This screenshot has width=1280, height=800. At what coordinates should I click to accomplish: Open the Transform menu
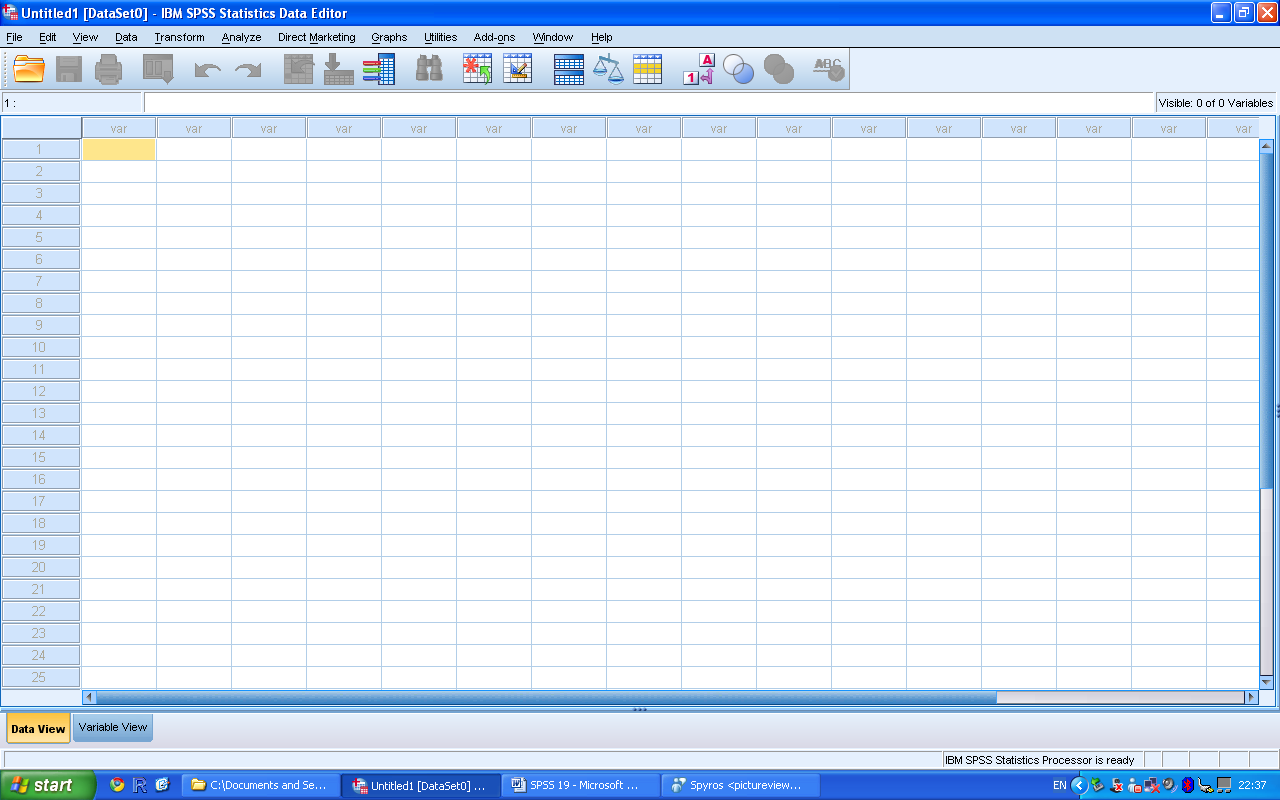tap(179, 37)
